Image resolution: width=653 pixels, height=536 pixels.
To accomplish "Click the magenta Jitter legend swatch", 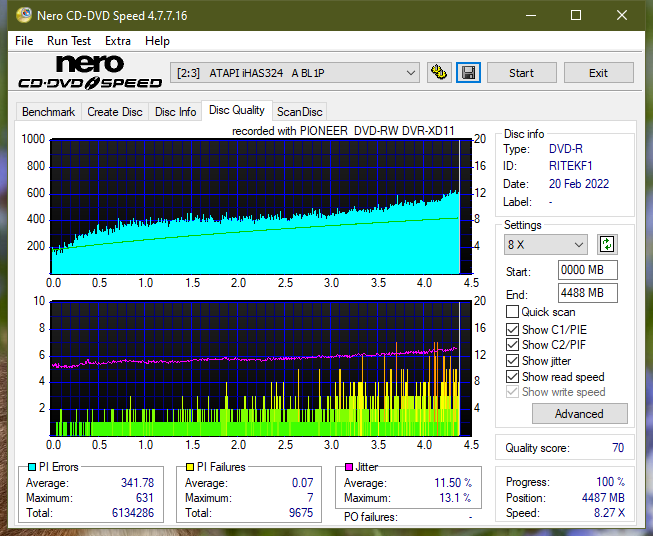I will (349, 467).
